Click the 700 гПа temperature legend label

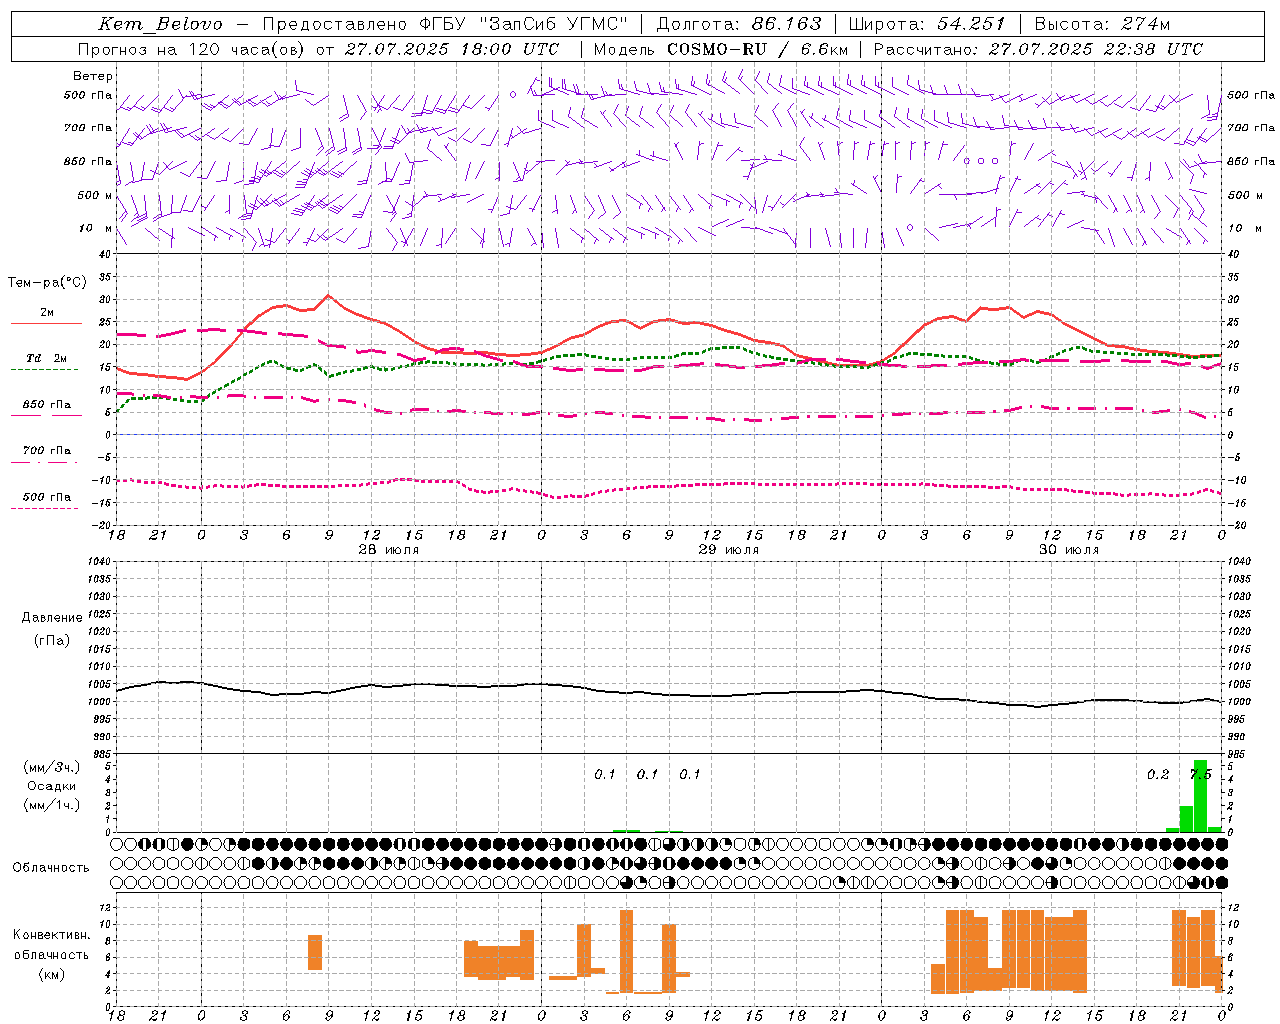[47, 451]
